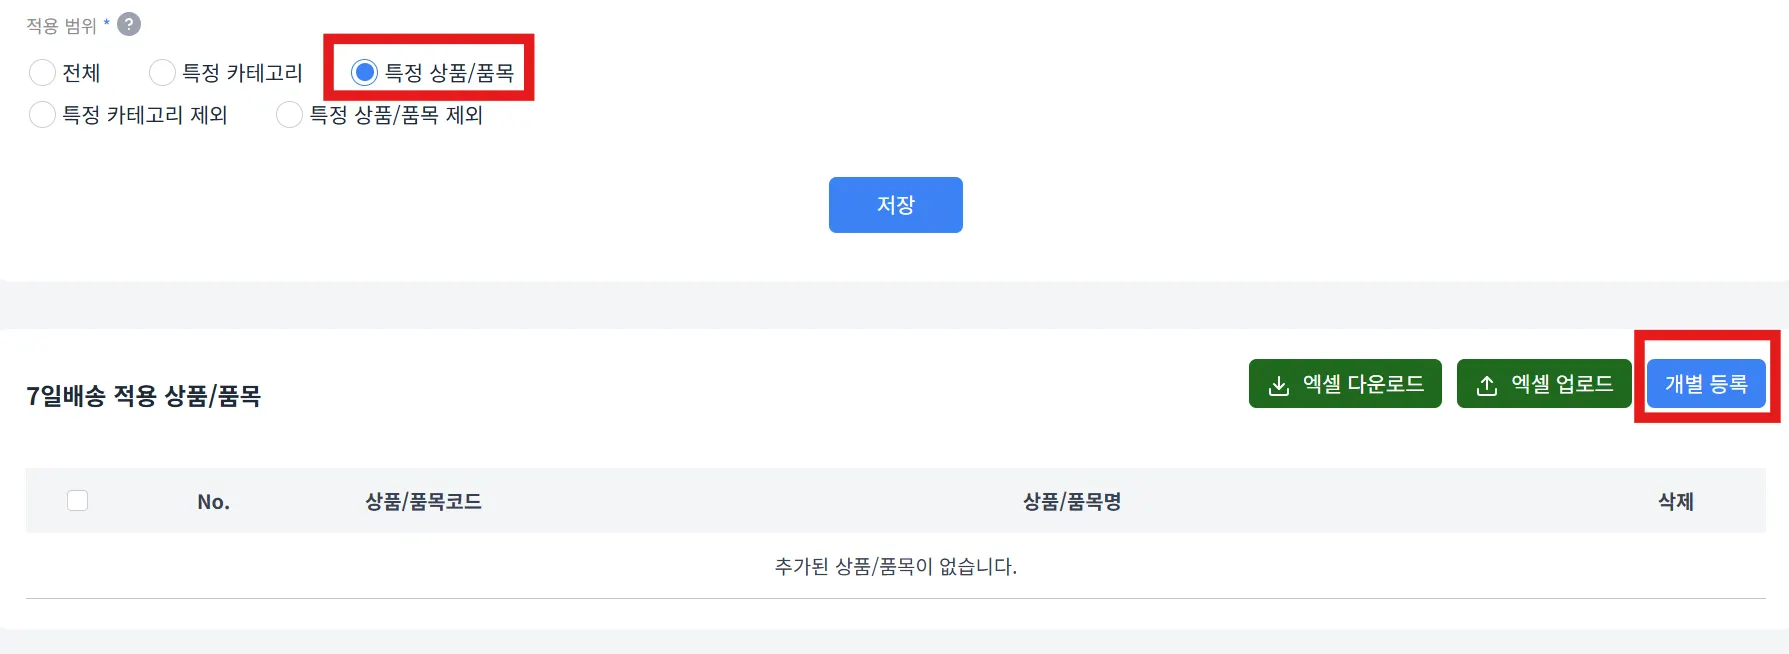Screen dimensions: 1789x654
Task: Click the 삭제 column header
Action: [1675, 502]
